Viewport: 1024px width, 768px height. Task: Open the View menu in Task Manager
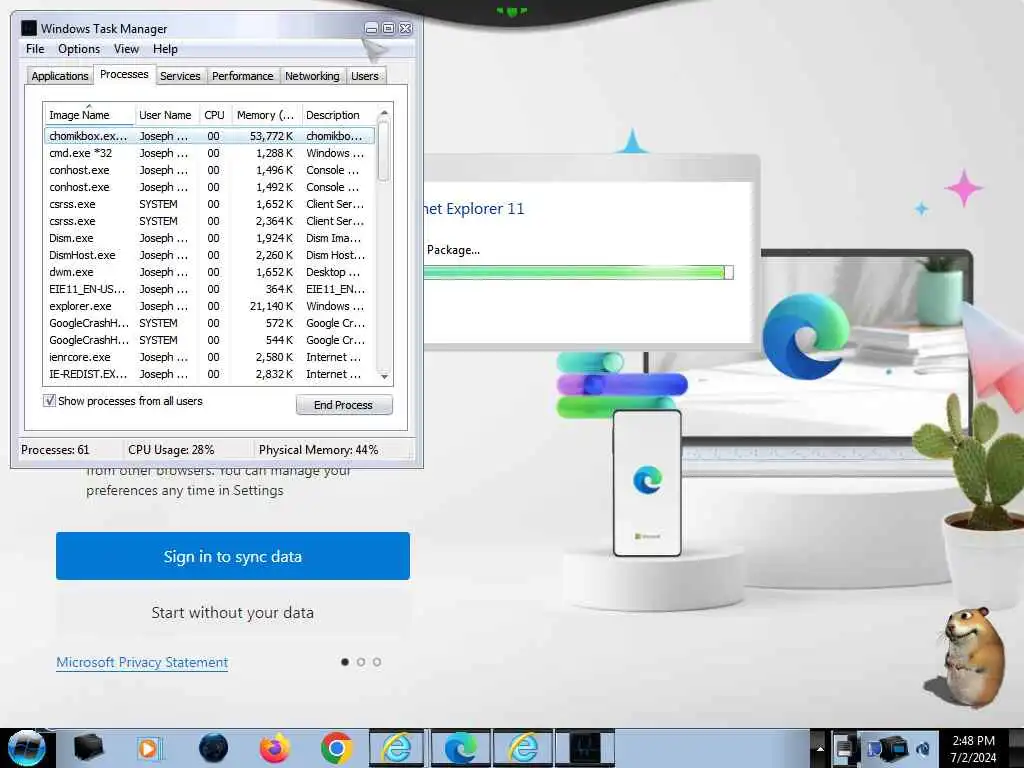pos(126,49)
